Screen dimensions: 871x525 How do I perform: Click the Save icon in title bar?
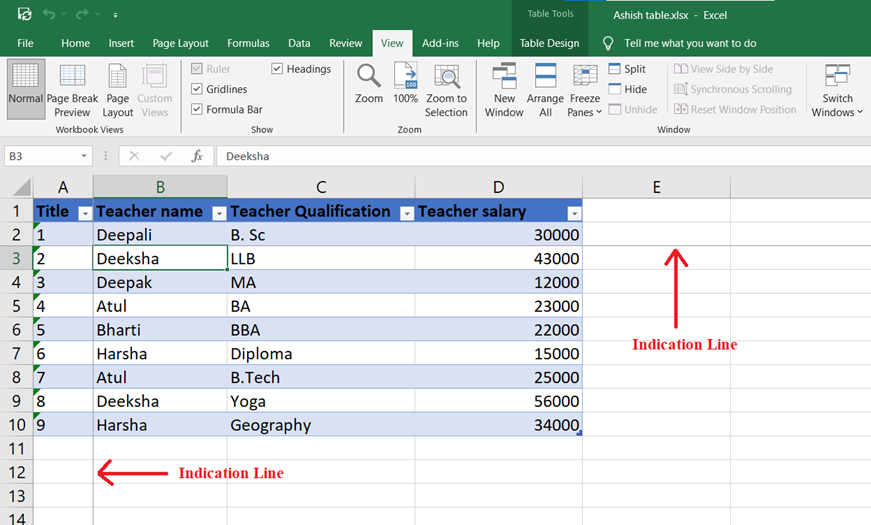click(x=24, y=15)
